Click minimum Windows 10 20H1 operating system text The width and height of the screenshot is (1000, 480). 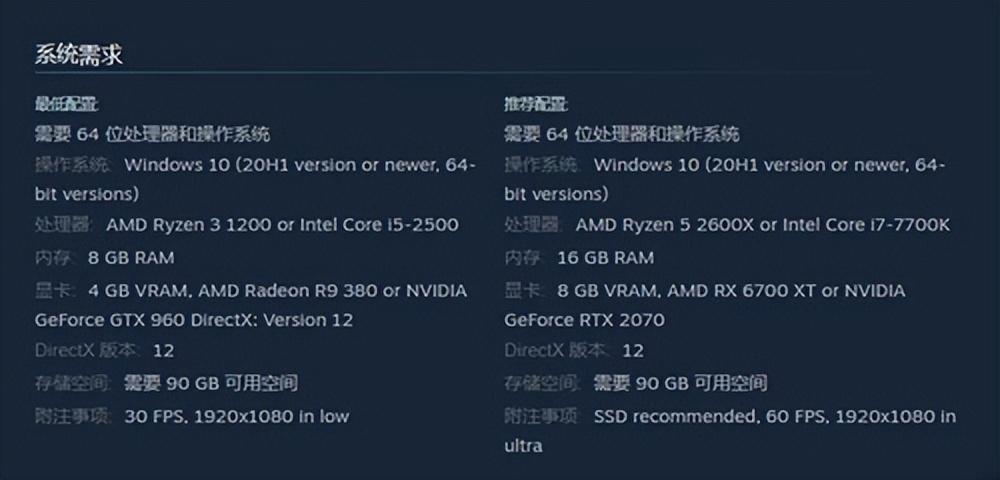255,179
